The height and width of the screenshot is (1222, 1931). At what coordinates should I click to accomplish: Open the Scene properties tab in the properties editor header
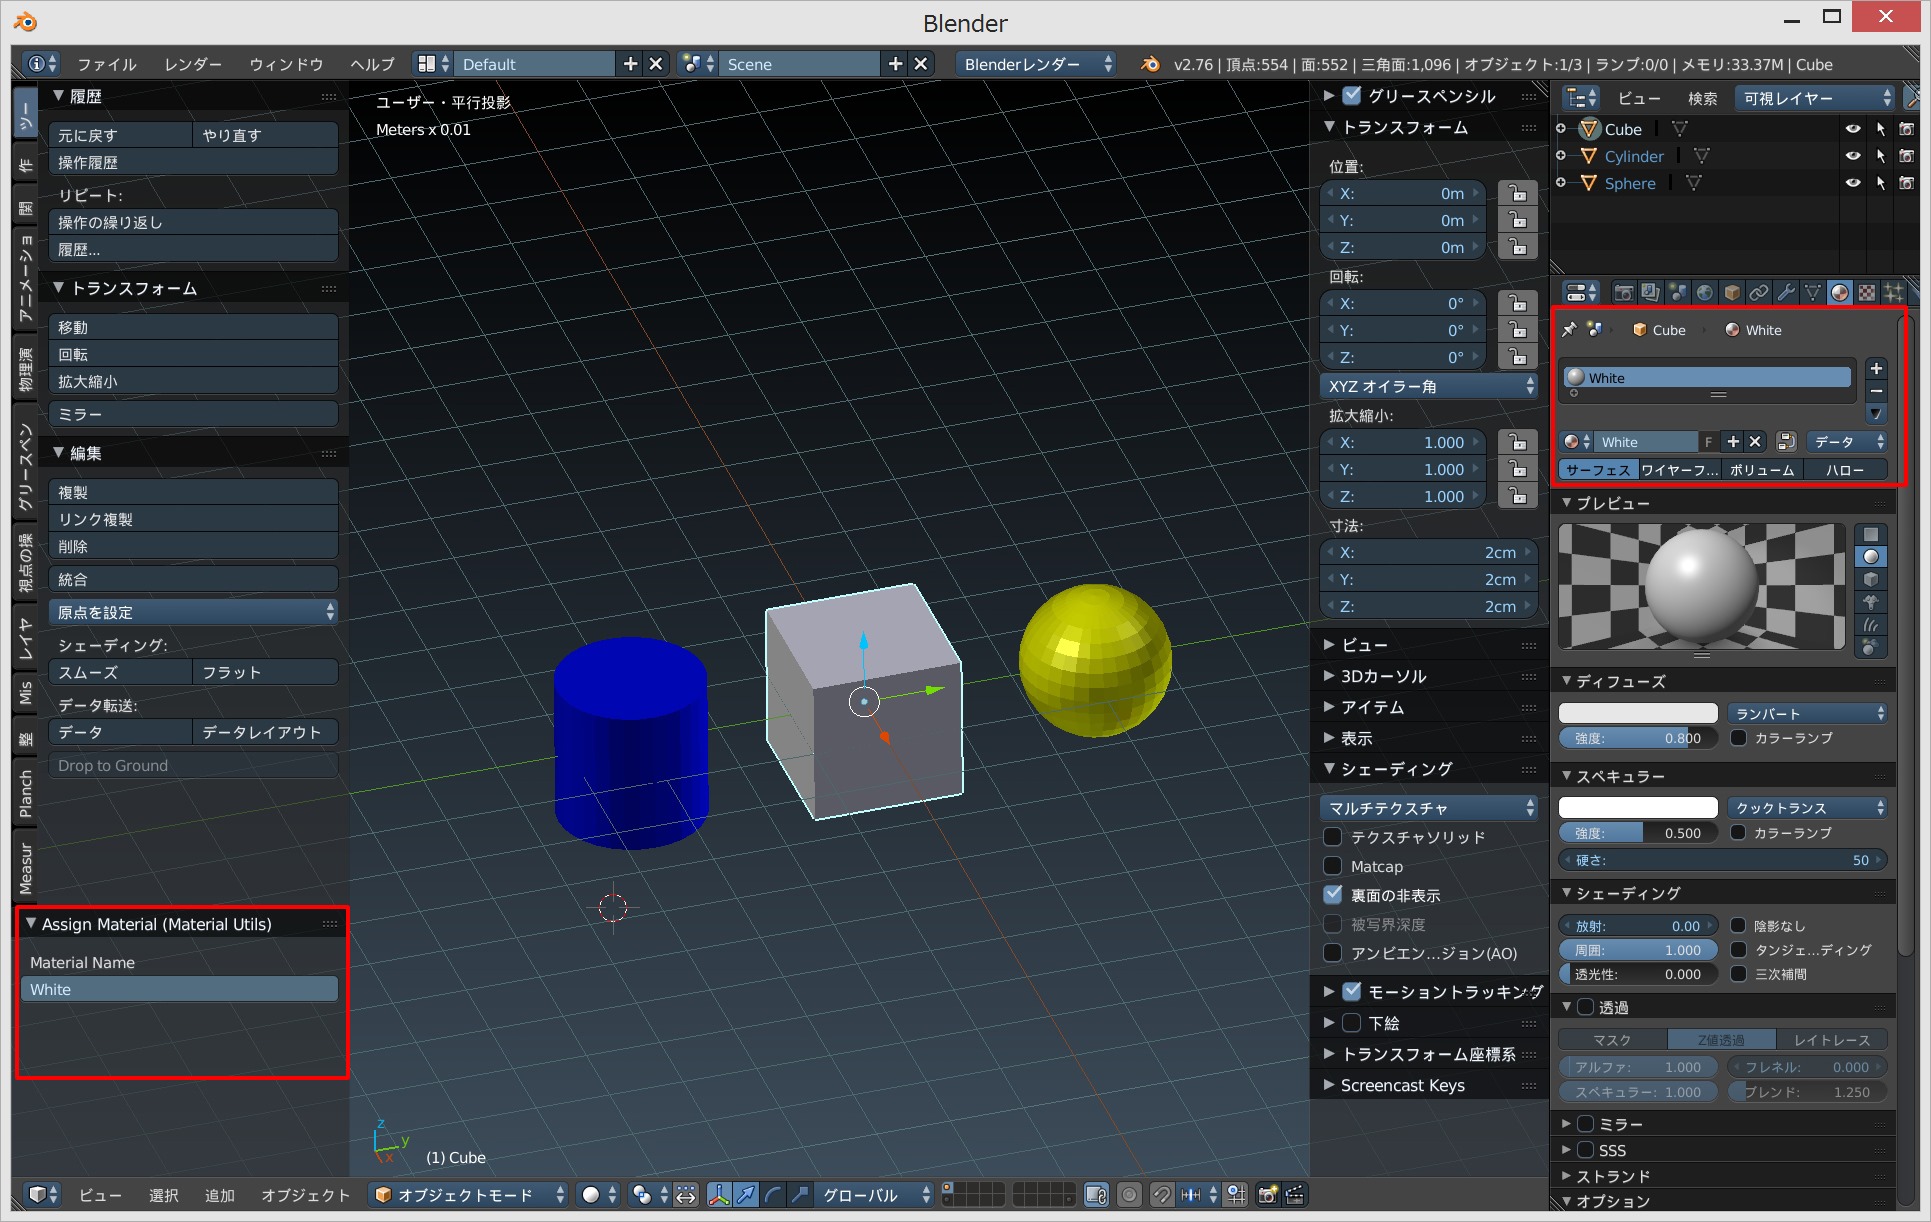(1677, 293)
